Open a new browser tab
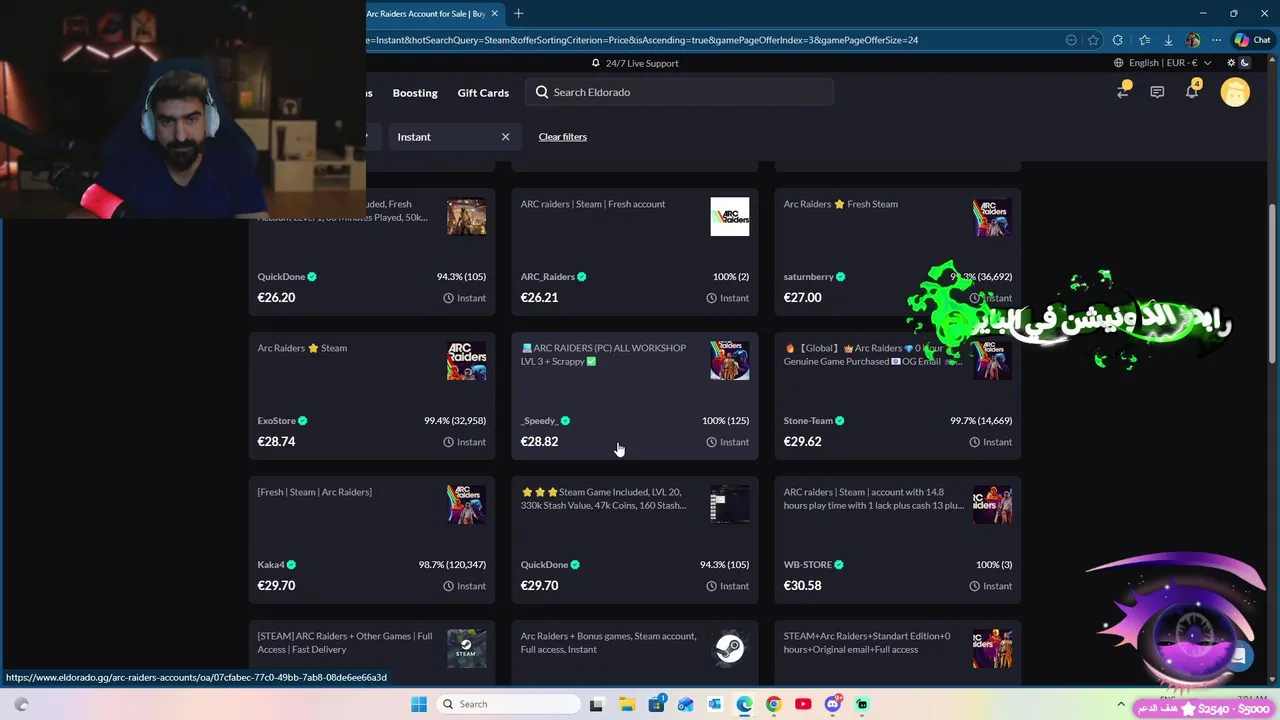 pyautogui.click(x=518, y=14)
